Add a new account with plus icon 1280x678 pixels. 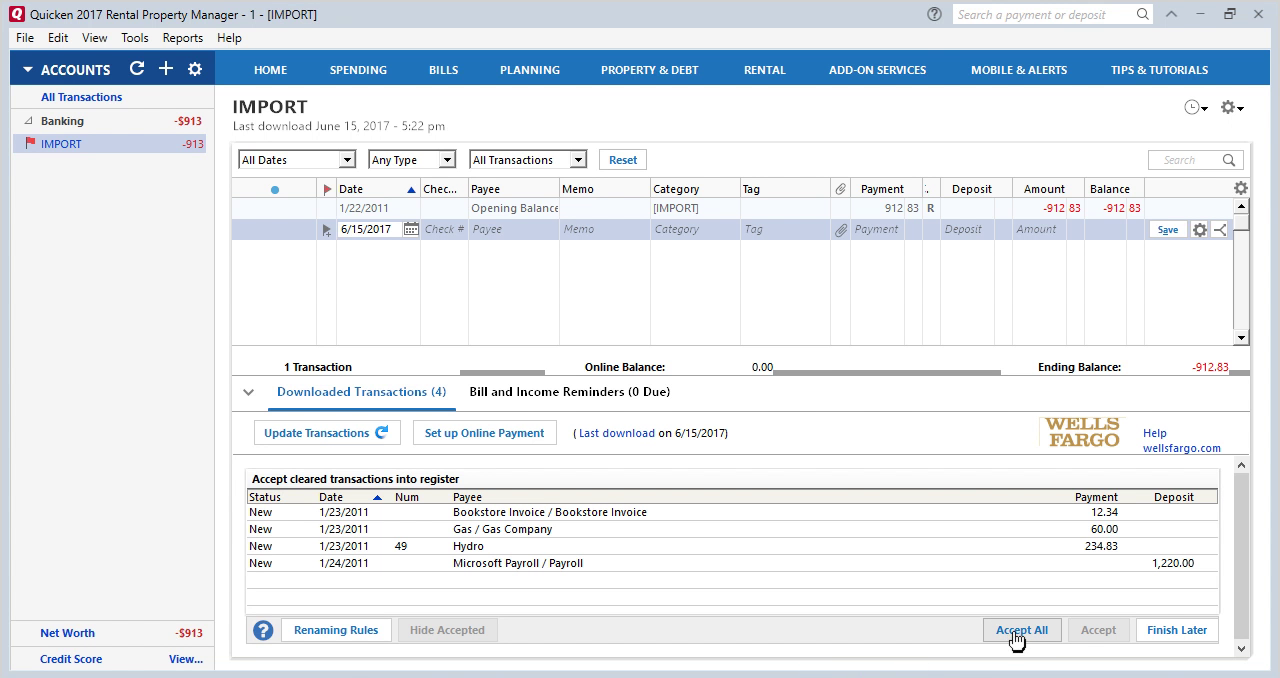(x=166, y=69)
